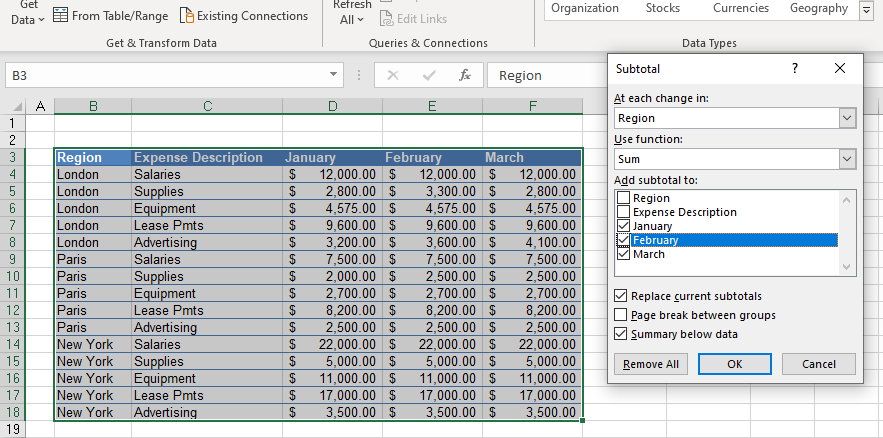The image size is (883, 438).
Task: Click the Subtotal dialog help question mark
Action: [x=795, y=68]
